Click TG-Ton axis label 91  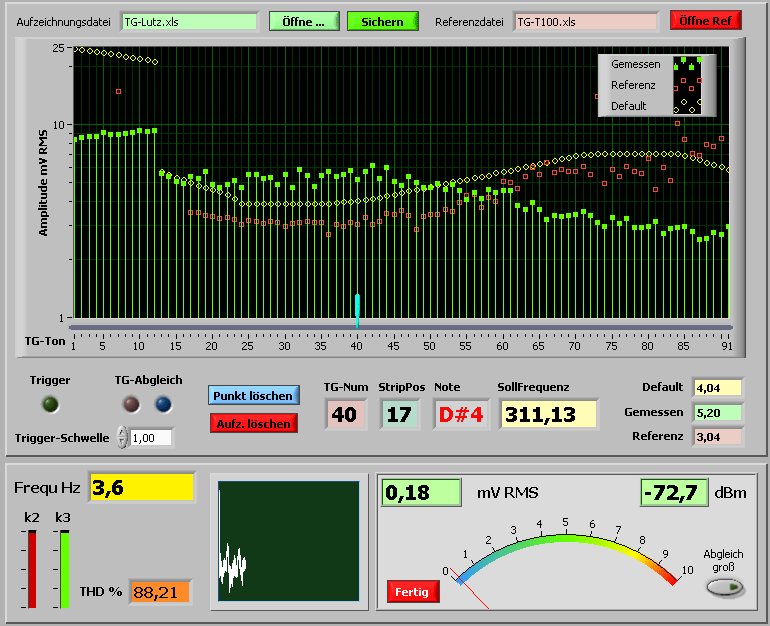coord(727,346)
